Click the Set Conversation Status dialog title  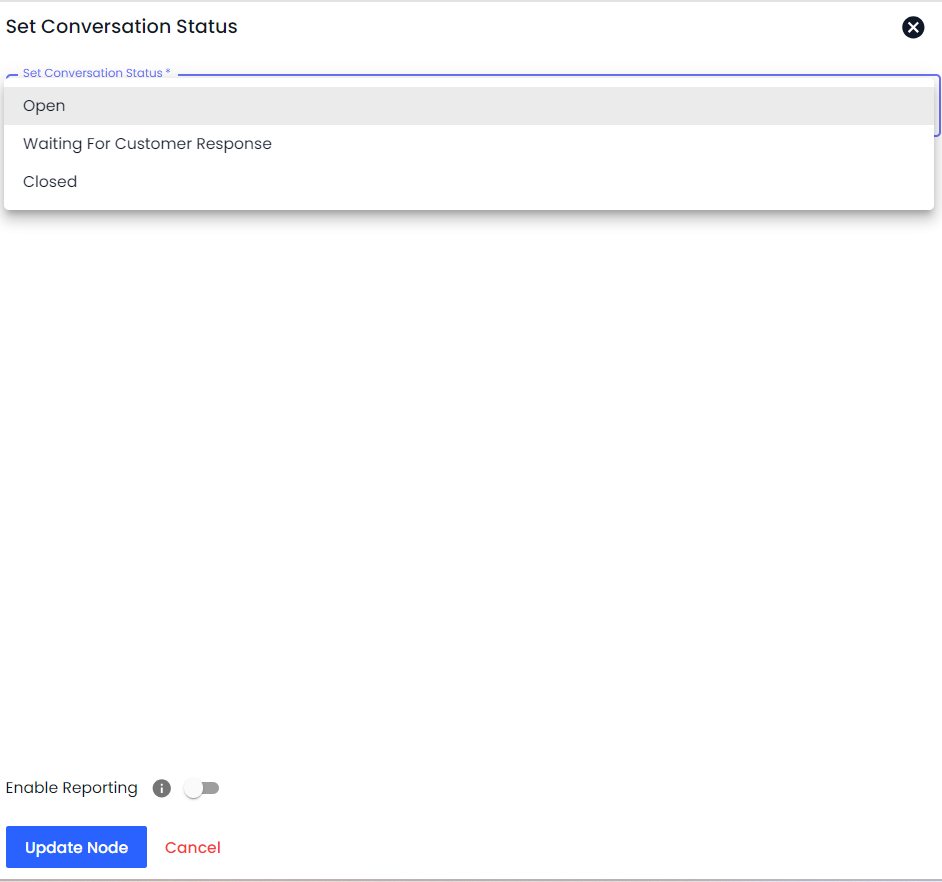122,27
